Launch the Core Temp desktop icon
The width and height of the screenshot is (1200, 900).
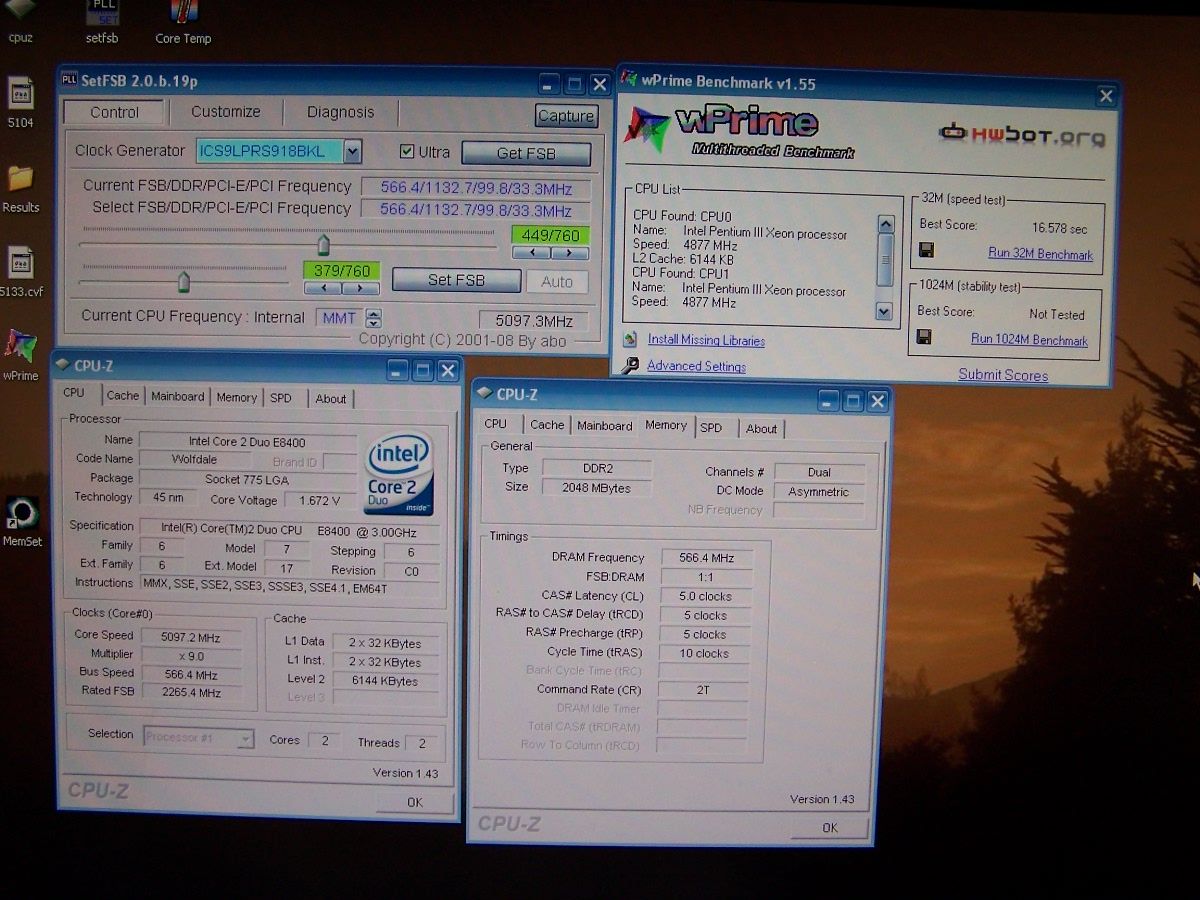pos(183,20)
